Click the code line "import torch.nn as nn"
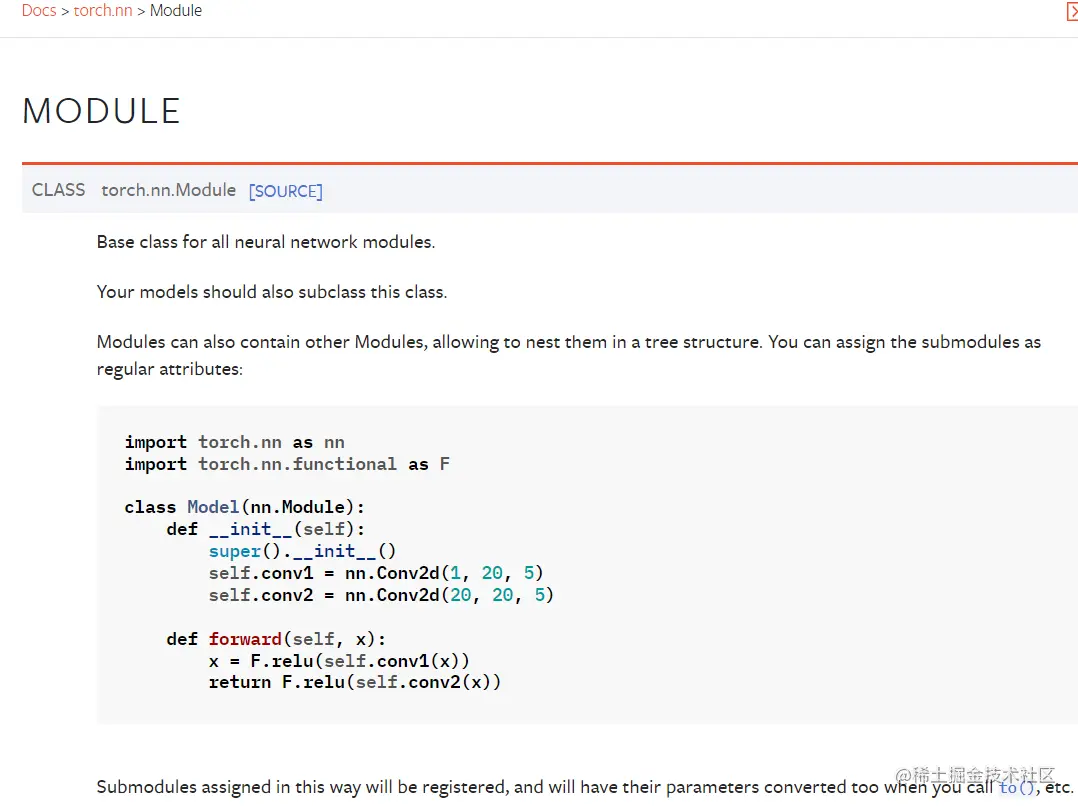Viewport: 1078px width, 808px height. [x=234, y=442]
